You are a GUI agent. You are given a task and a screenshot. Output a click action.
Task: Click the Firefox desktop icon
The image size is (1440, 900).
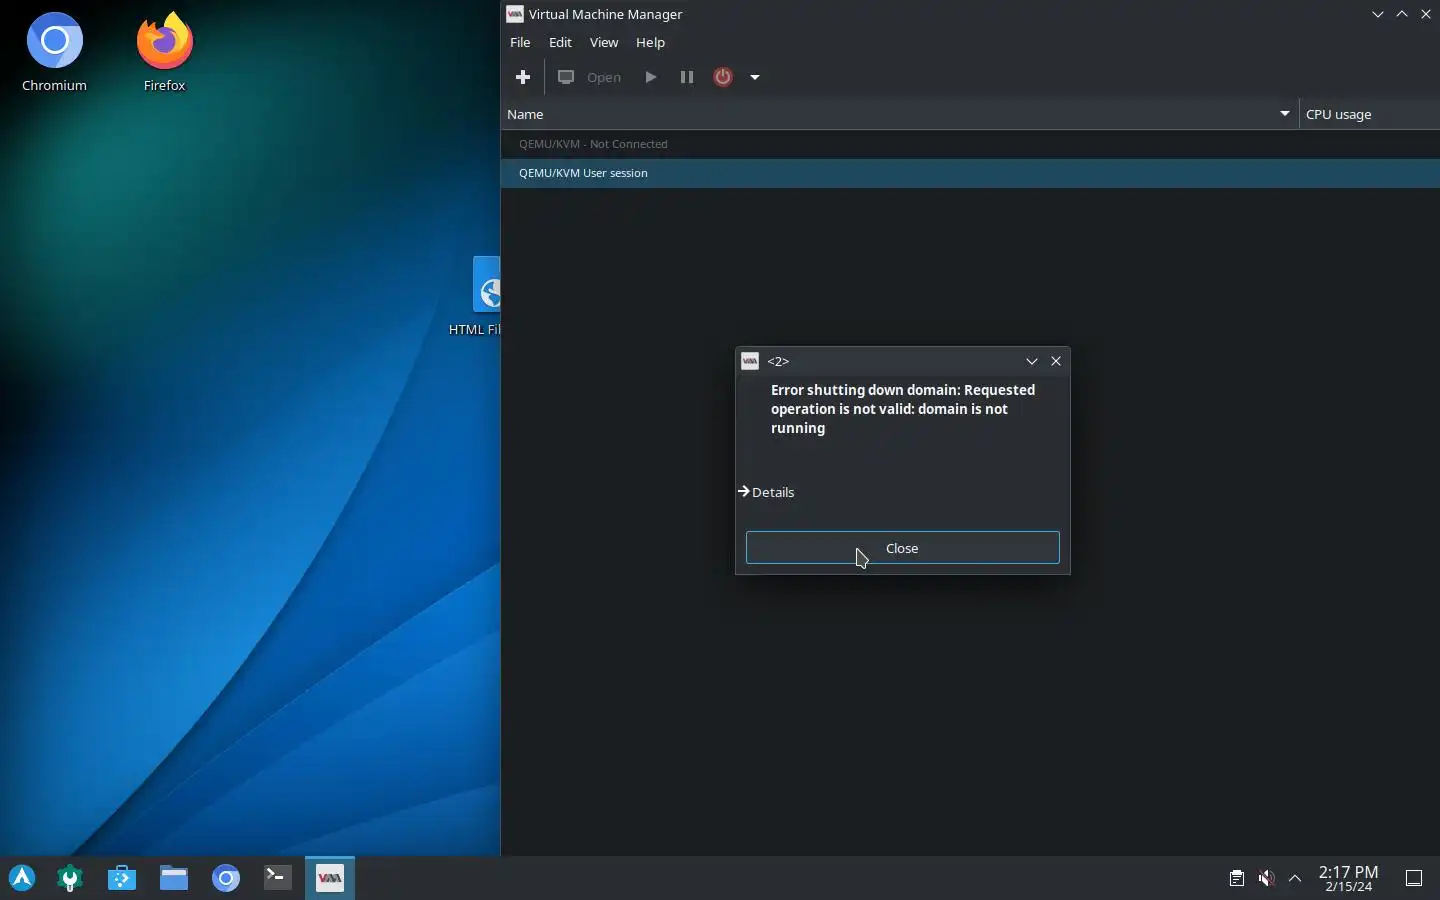pyautogui.click(x=165, y=52)
